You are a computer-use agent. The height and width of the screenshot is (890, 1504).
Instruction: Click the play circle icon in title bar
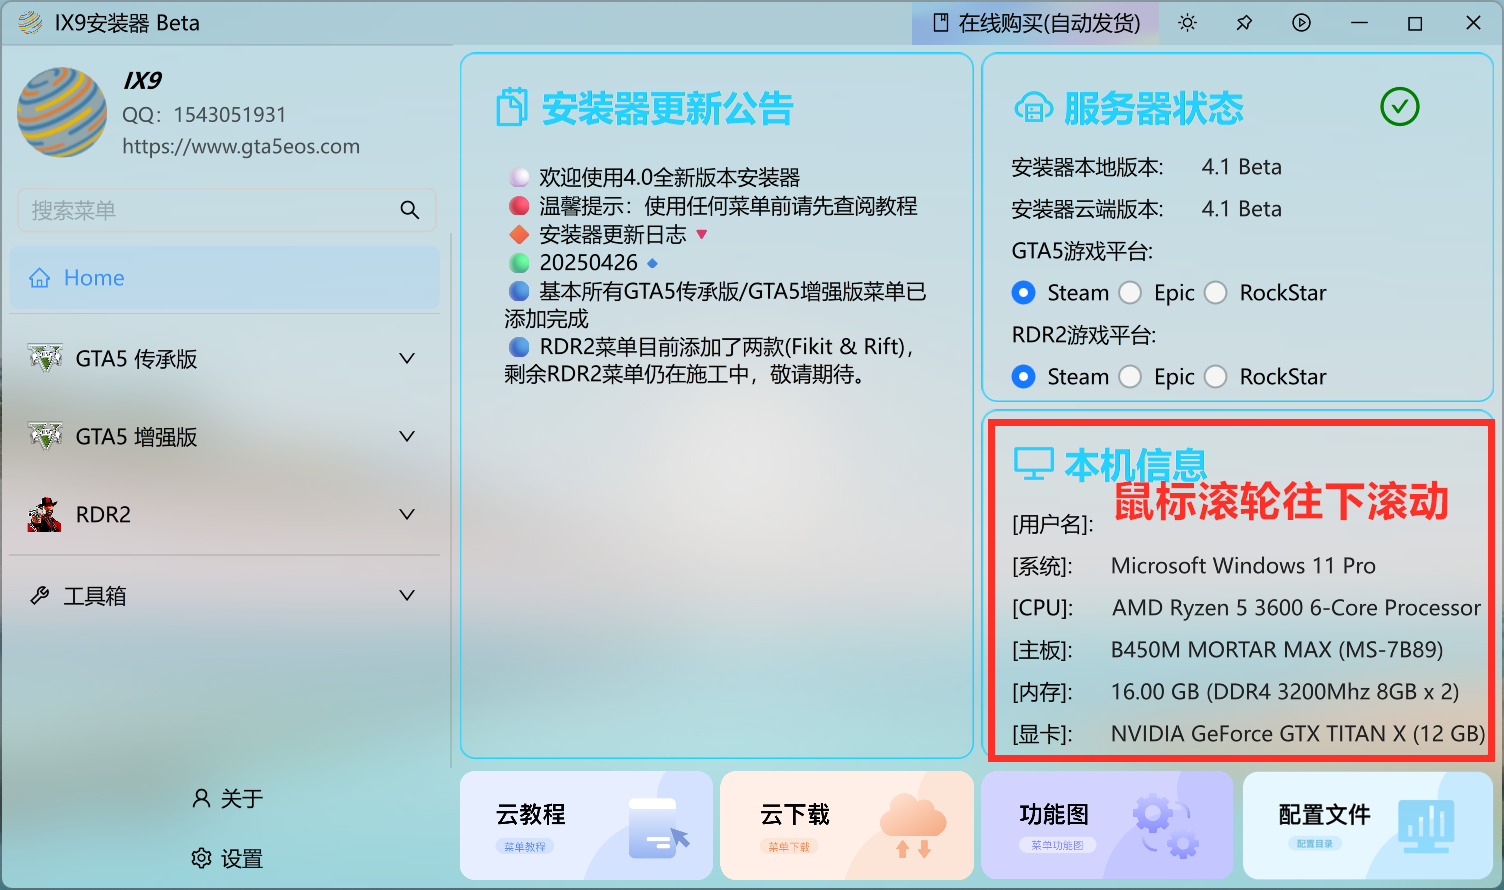1301,23
